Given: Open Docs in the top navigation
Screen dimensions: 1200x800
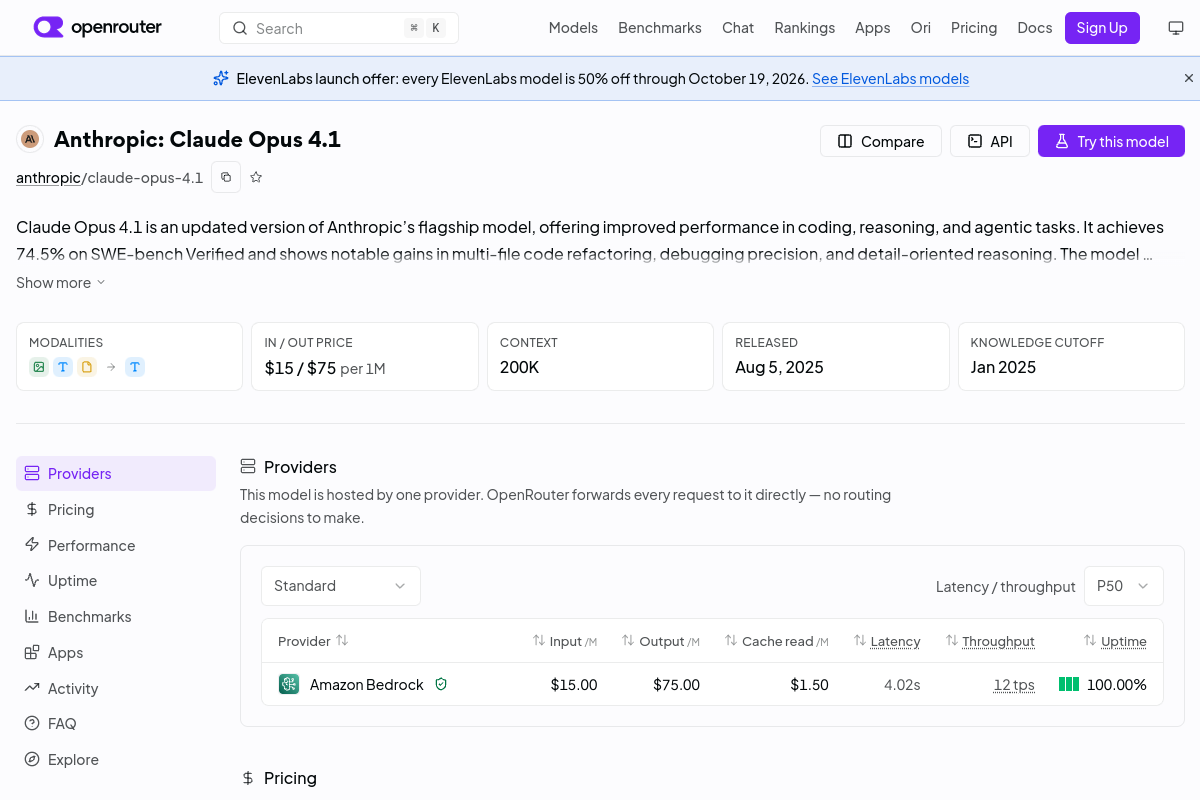Looking at the screenshot, I should click(x=1035, y=28).
